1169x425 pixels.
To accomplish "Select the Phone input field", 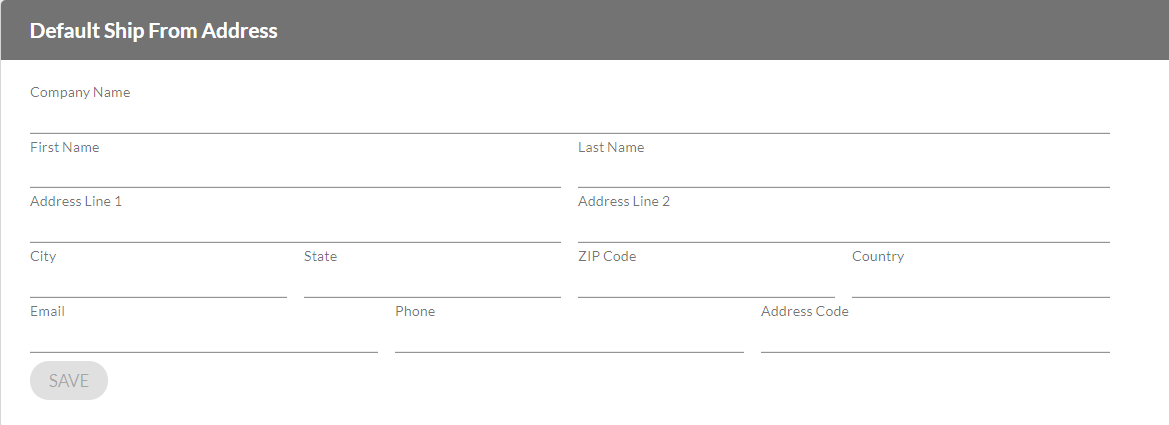I will tap(569, 339).
